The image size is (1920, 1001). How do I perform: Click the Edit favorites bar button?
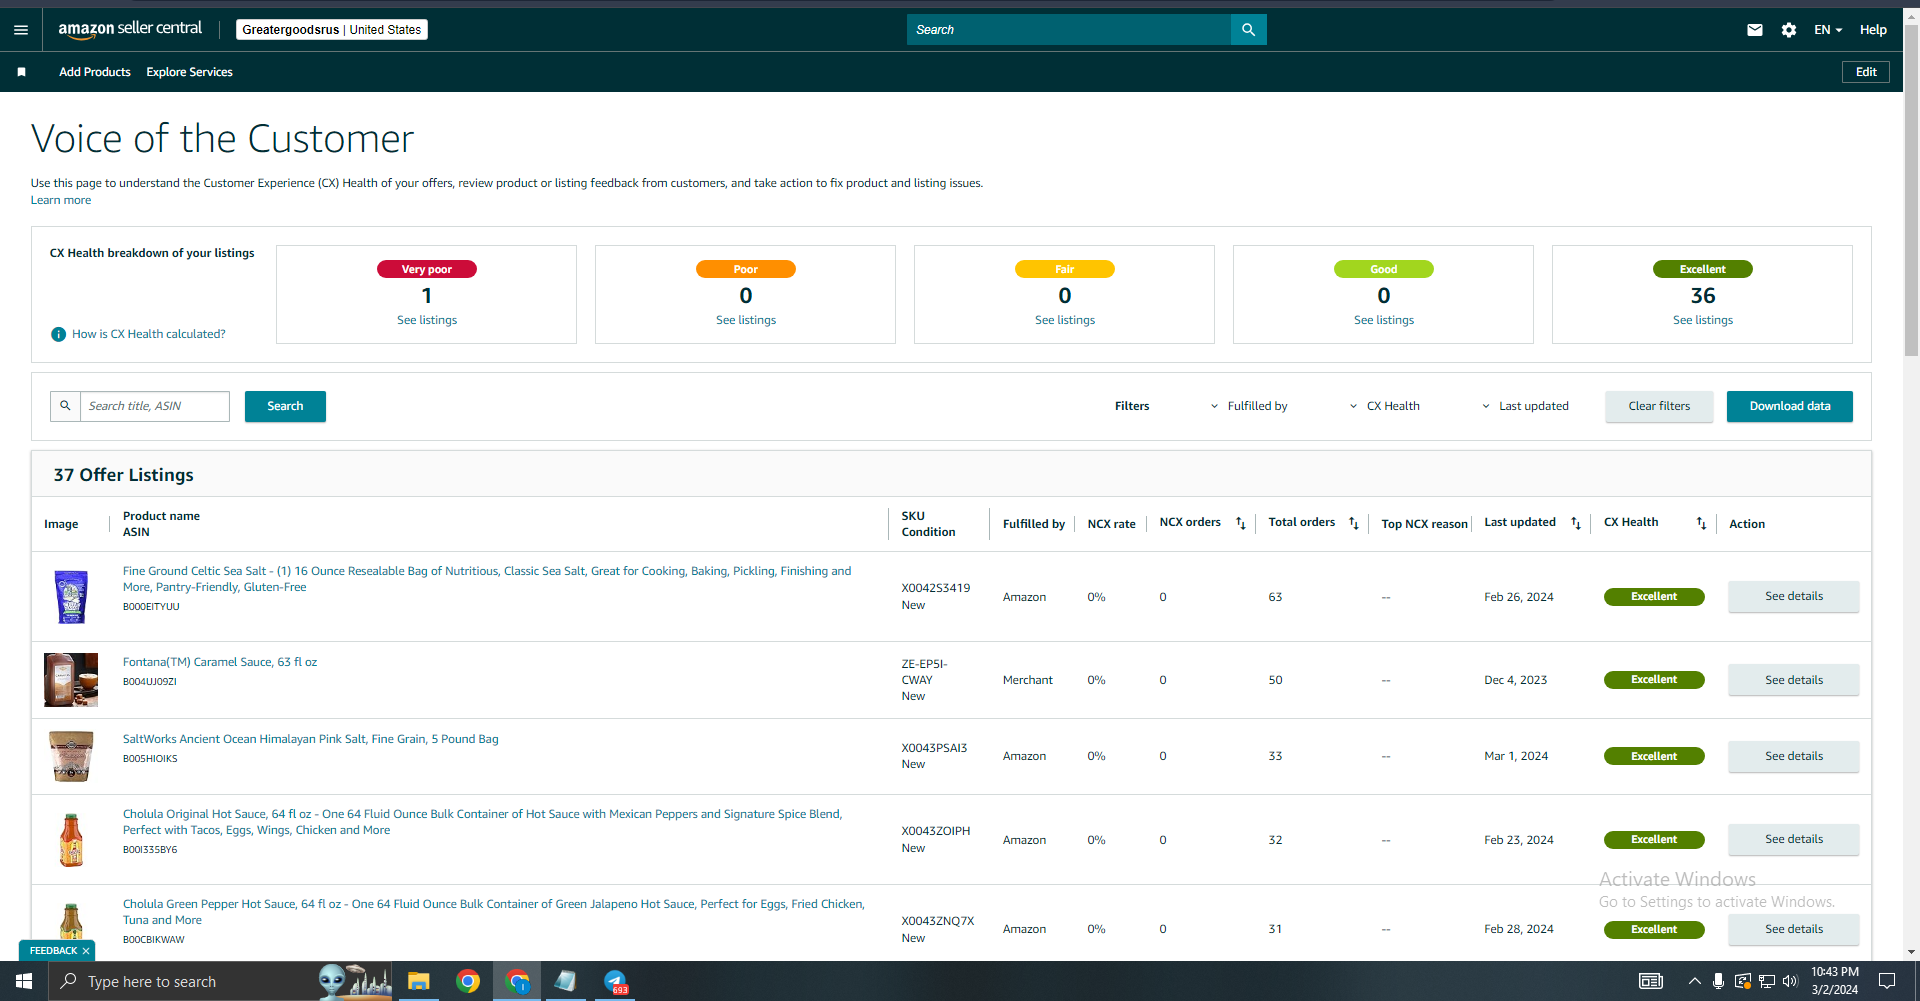point(1866,72)
